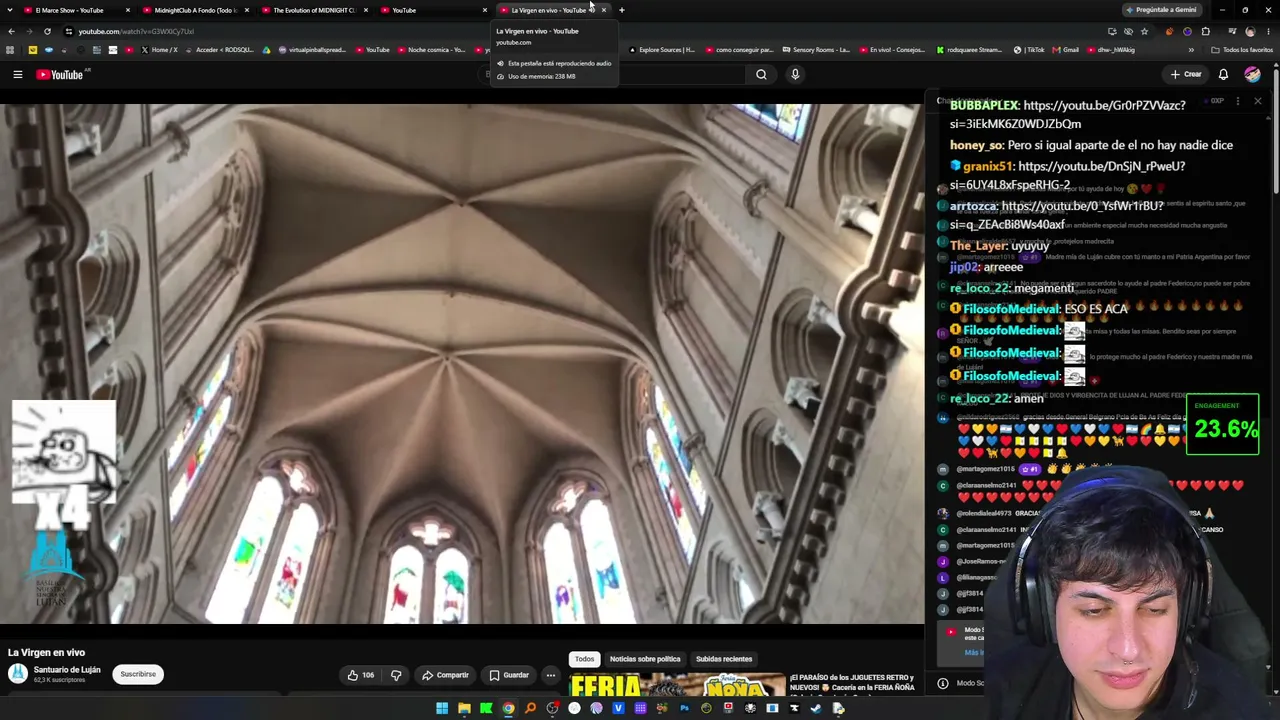This screenshot has height=720, width=1280.
Task: Close the live chat panel
Action: (x=1257, y=101)
